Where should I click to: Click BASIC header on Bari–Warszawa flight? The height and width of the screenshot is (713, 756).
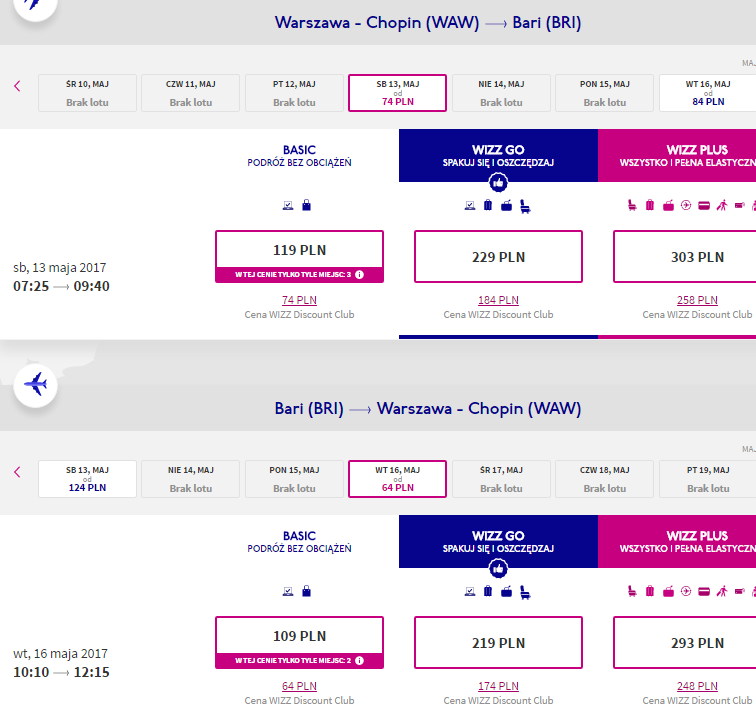coord(299,541)
